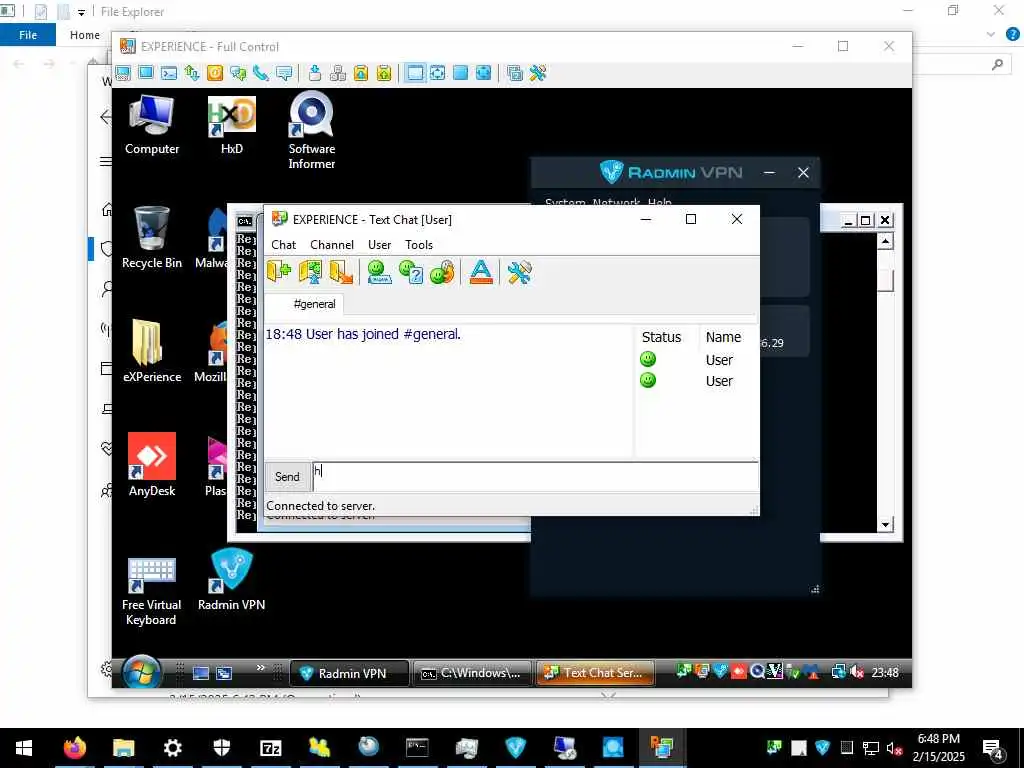
Task: Select the Free Virtual Keyboard shortcut
Action: tap(151, 592)
